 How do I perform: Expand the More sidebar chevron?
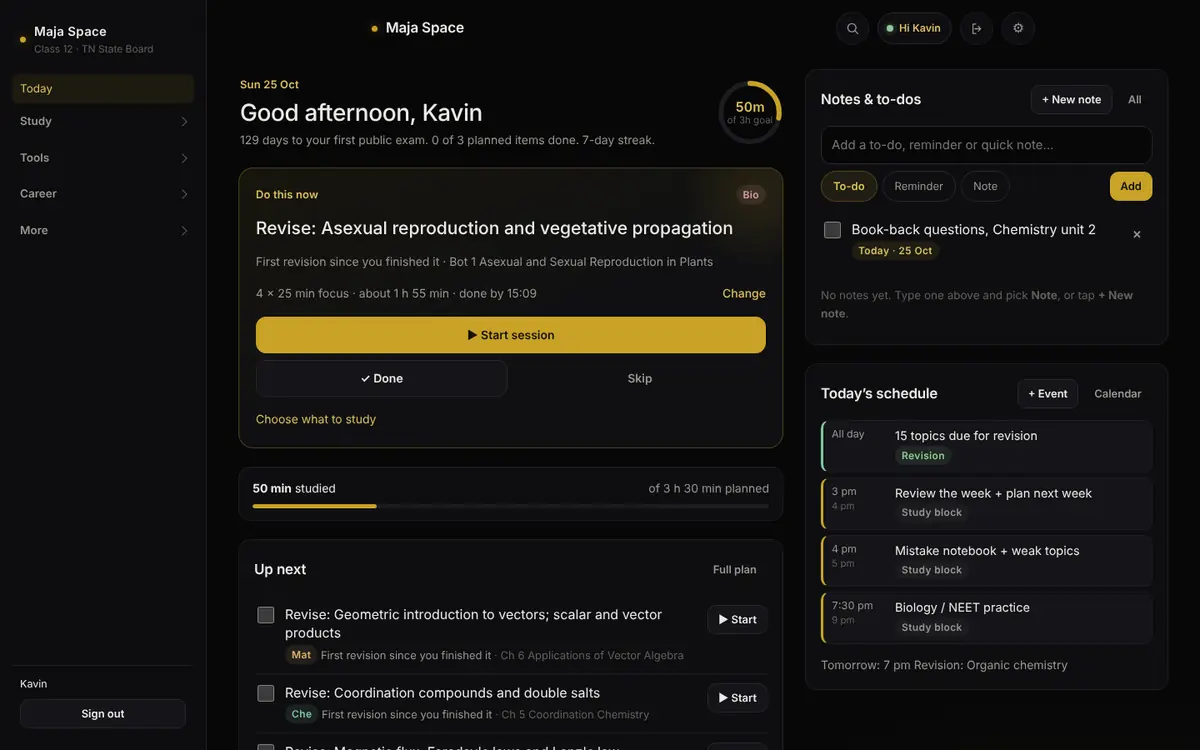(184, 231)
